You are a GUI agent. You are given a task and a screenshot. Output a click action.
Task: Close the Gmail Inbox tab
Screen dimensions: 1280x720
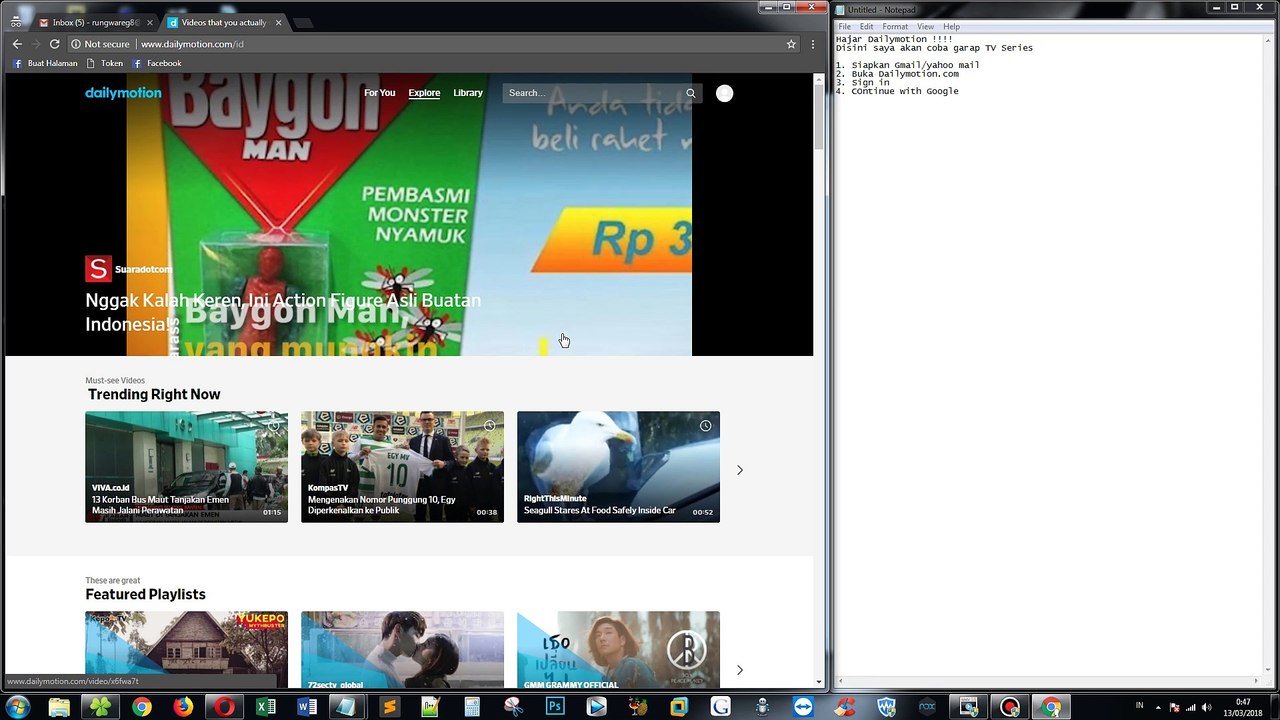pos(150,22)
